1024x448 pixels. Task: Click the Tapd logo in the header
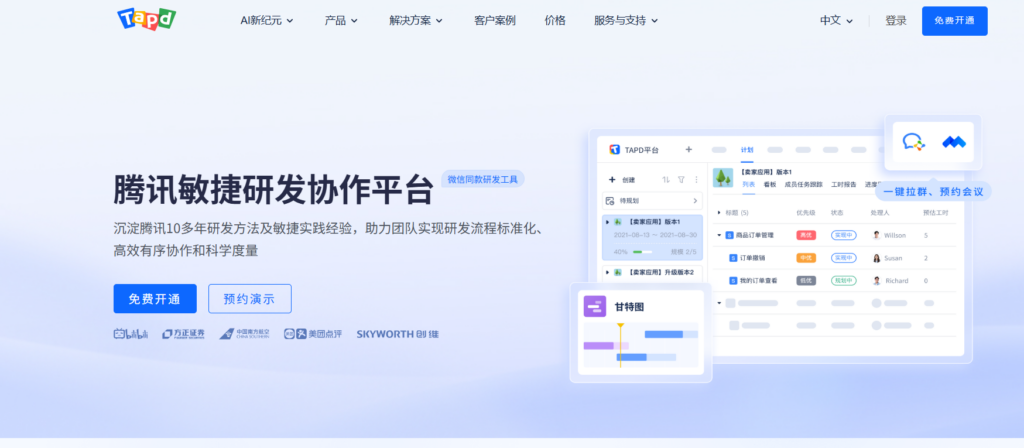coord(146,19)
